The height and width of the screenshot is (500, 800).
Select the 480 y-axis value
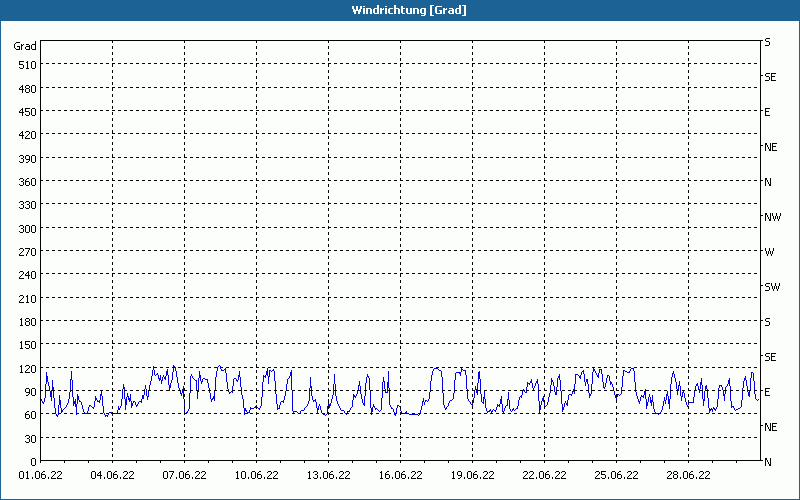point(27,89)
